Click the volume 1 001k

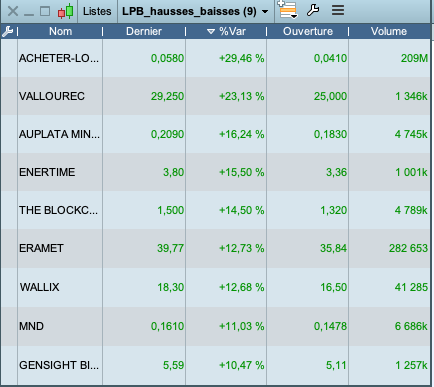coord(411,172)
